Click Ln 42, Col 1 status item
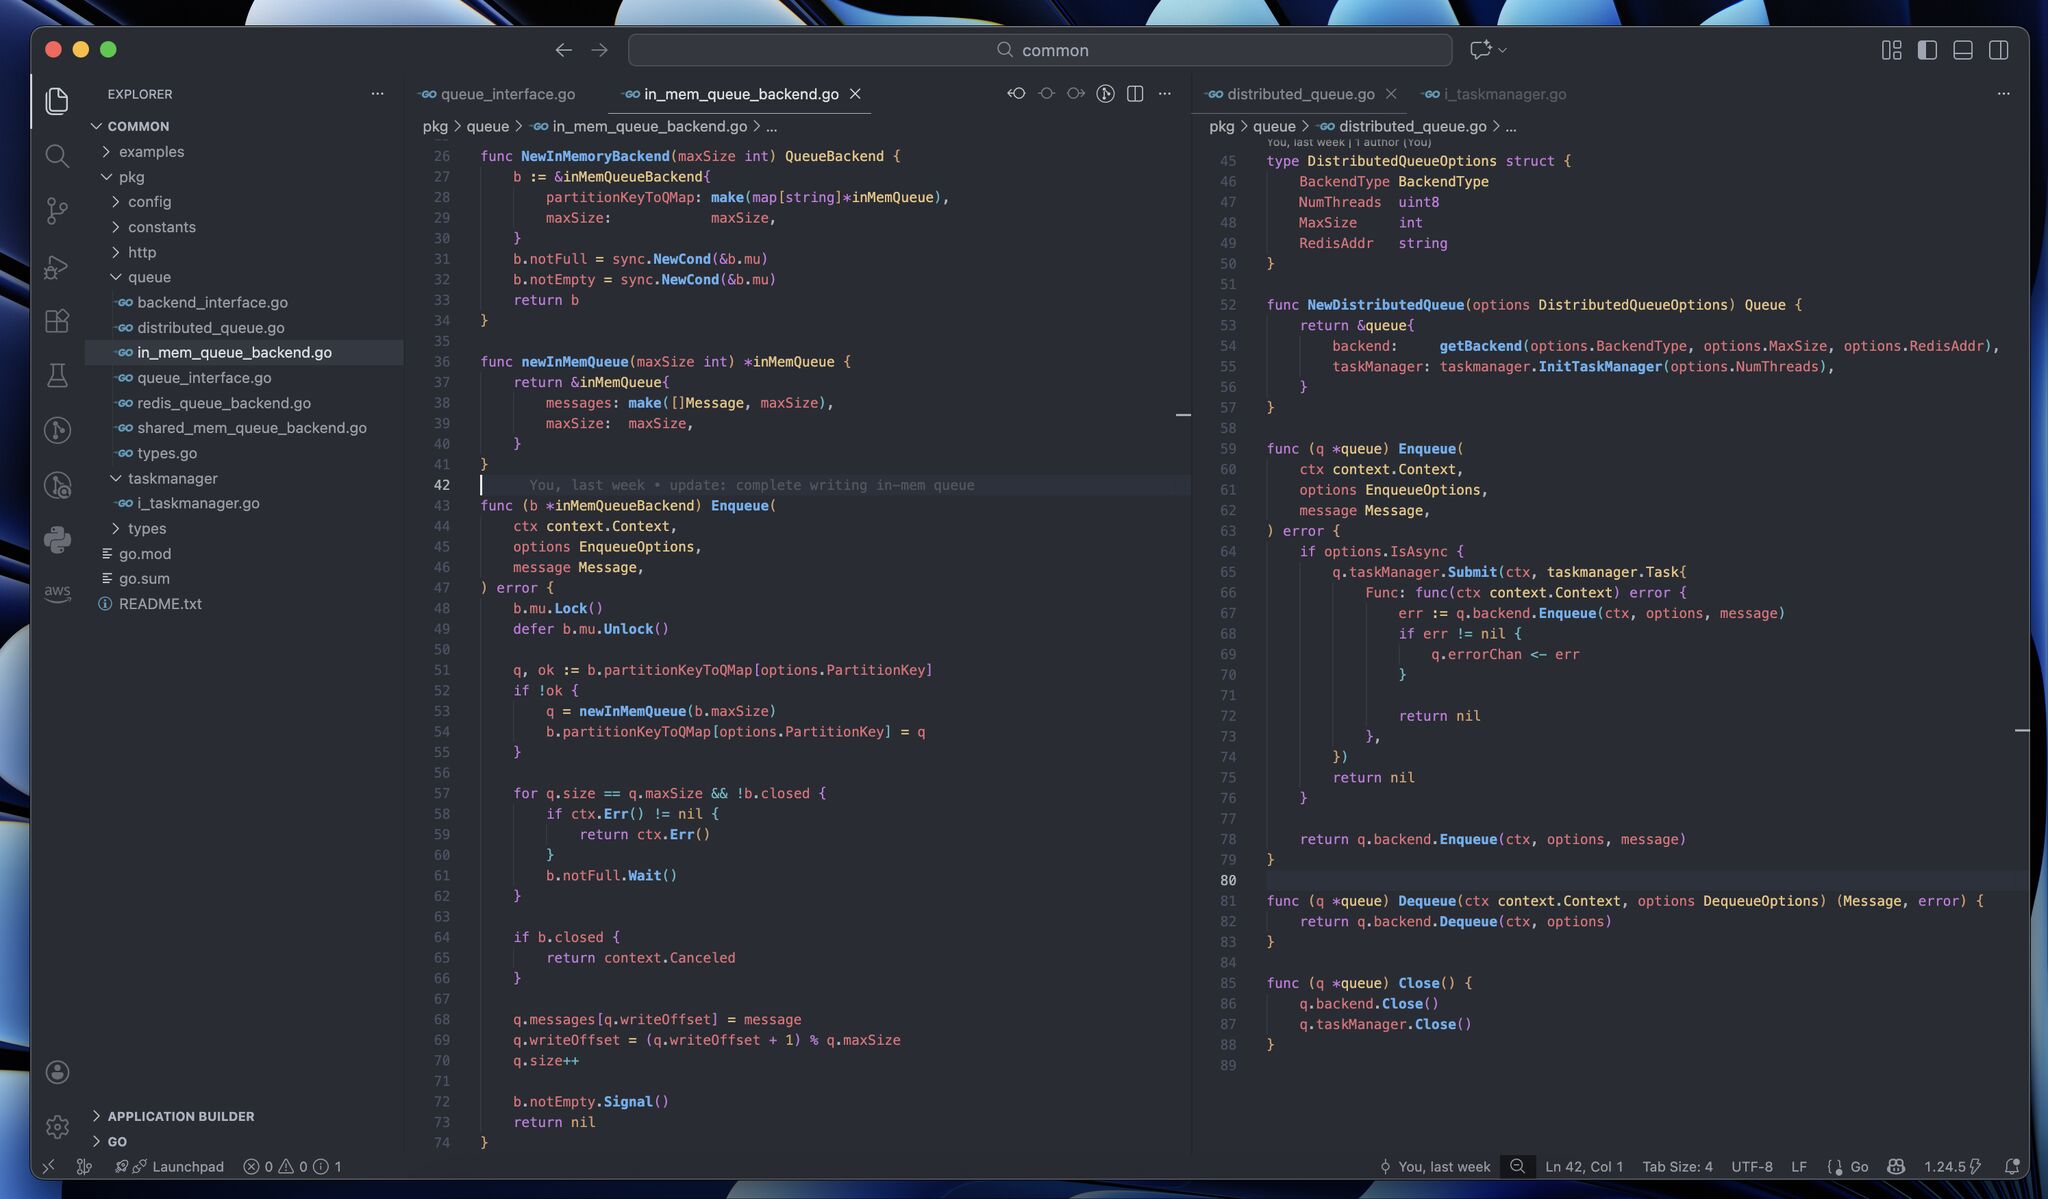The width and height of the screenshot is (2048, 1199). click(1584, 1167)
